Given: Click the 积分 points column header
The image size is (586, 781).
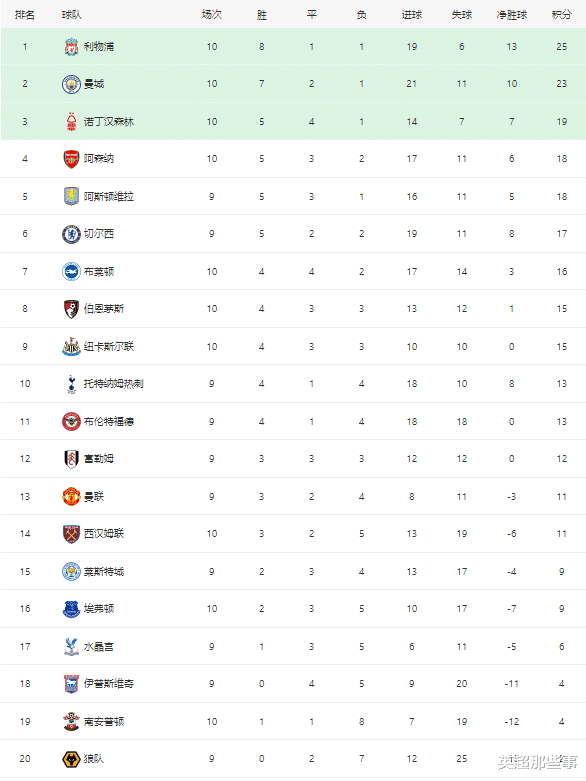Looking at the screenshot, I should pos(561,15).
